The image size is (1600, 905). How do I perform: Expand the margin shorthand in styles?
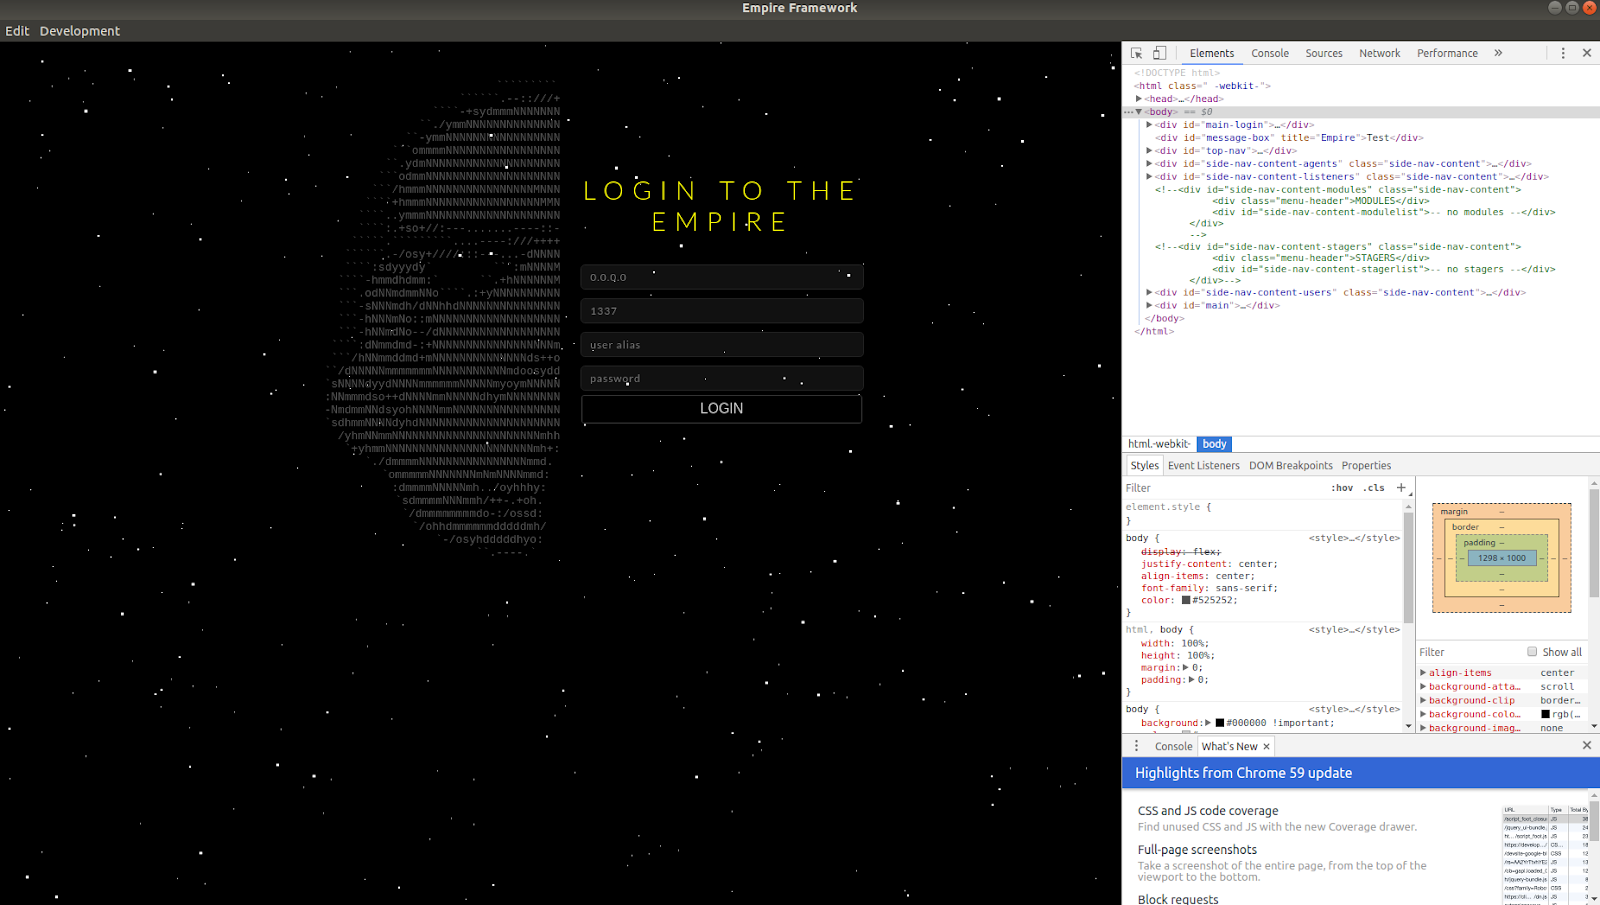(1186, 668)
